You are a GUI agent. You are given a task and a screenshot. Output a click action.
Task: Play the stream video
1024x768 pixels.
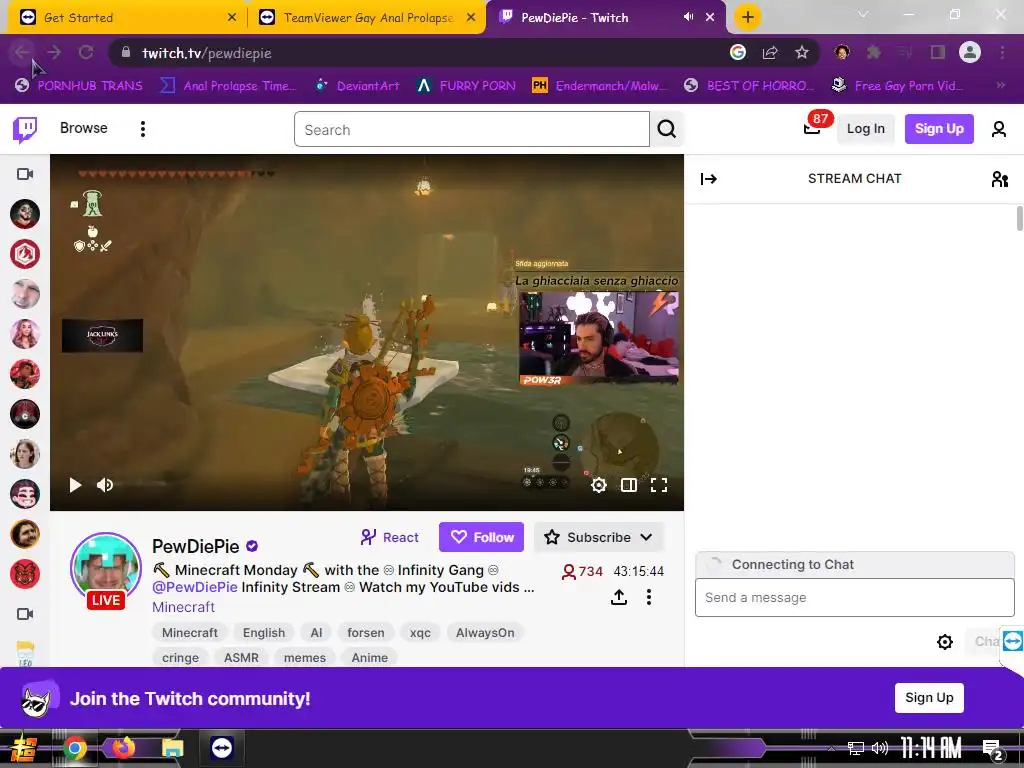pyautogui.click(x=75, y=485)
